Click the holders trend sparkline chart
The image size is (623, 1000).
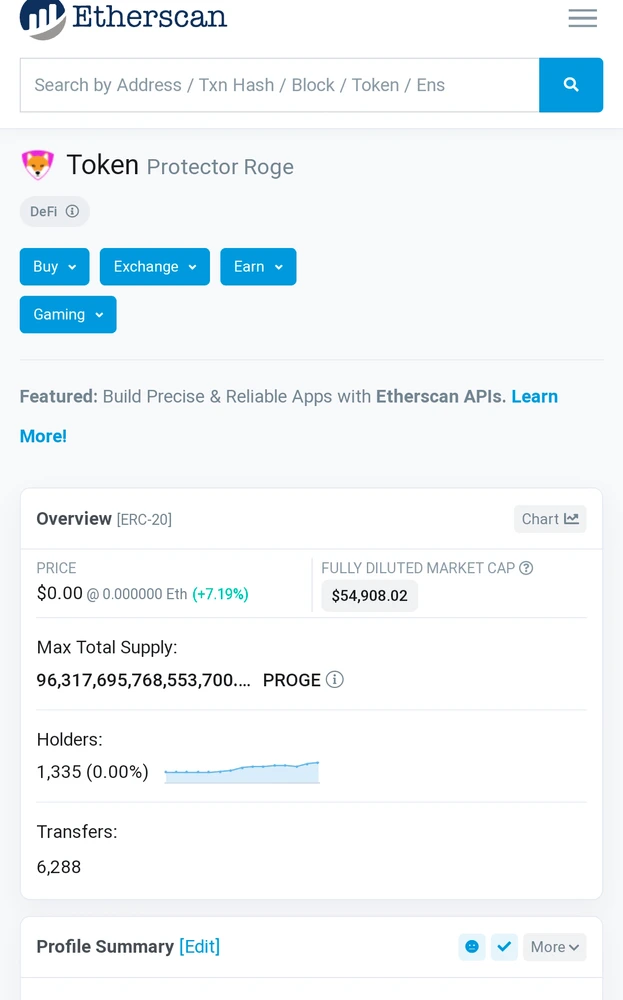[x=242, y=772]
